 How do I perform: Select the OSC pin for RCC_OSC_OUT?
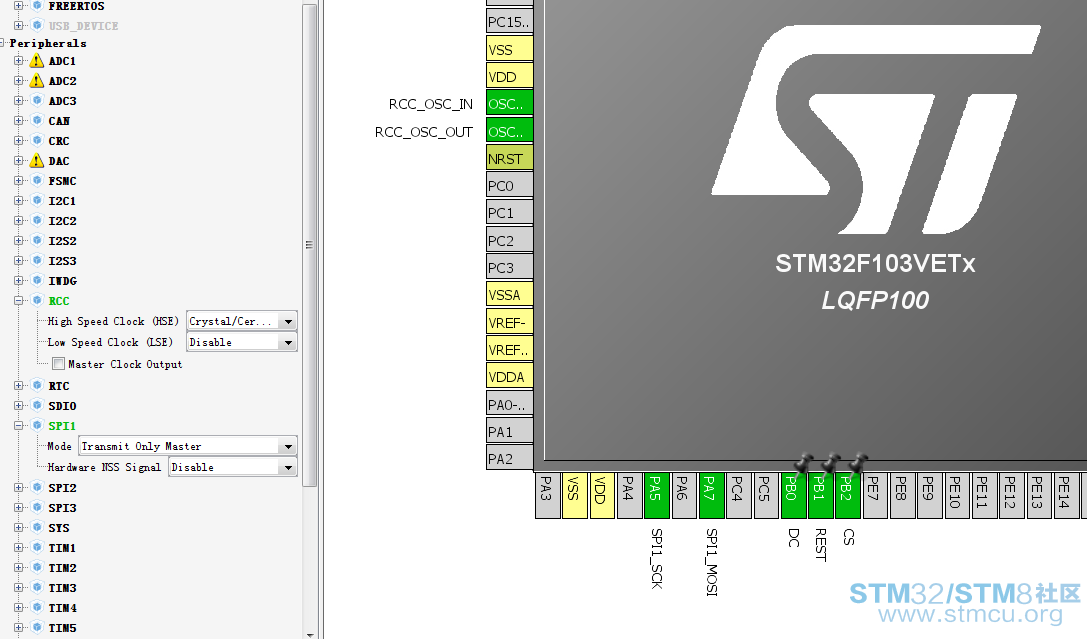[x=510, y=131]
